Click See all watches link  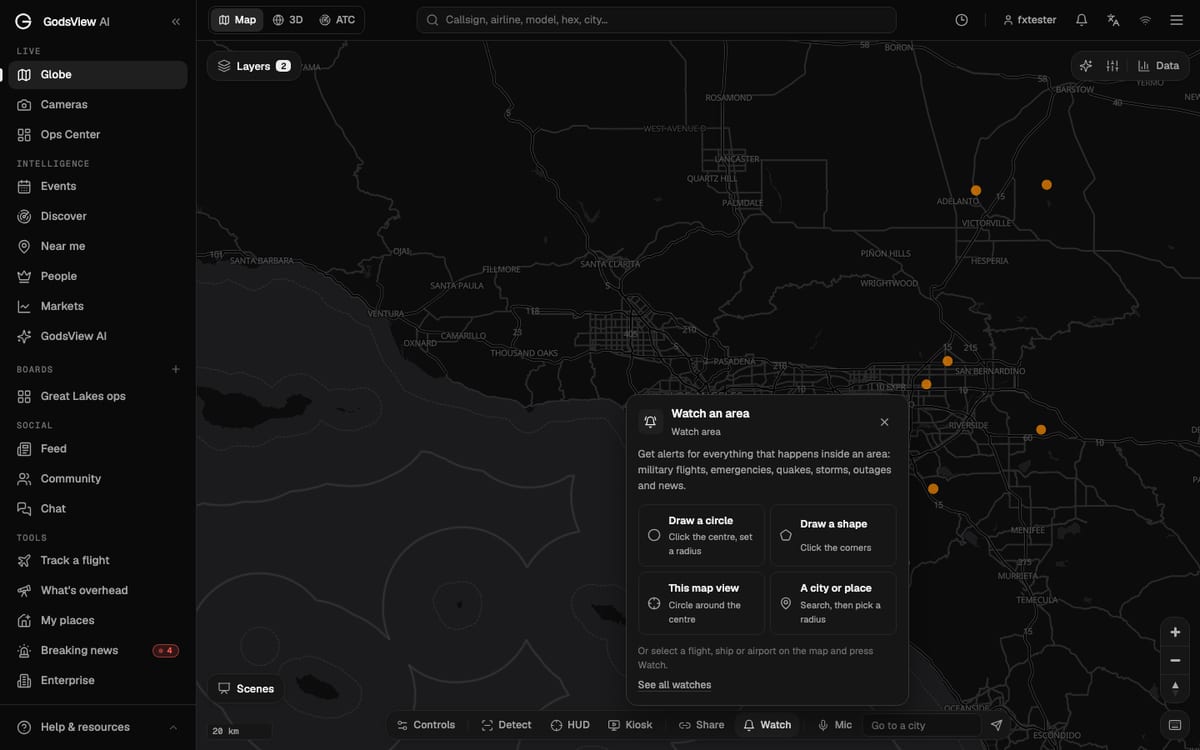[674, 685]
